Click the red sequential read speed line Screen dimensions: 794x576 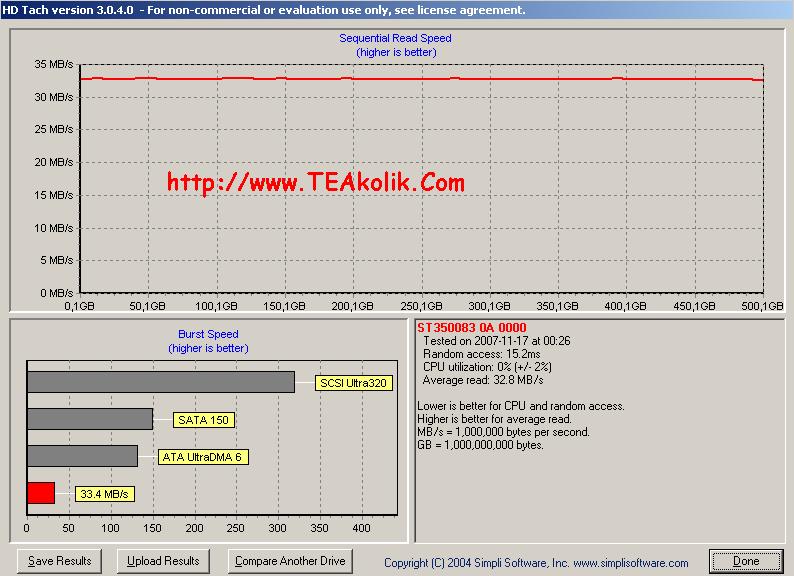point(421,79)
